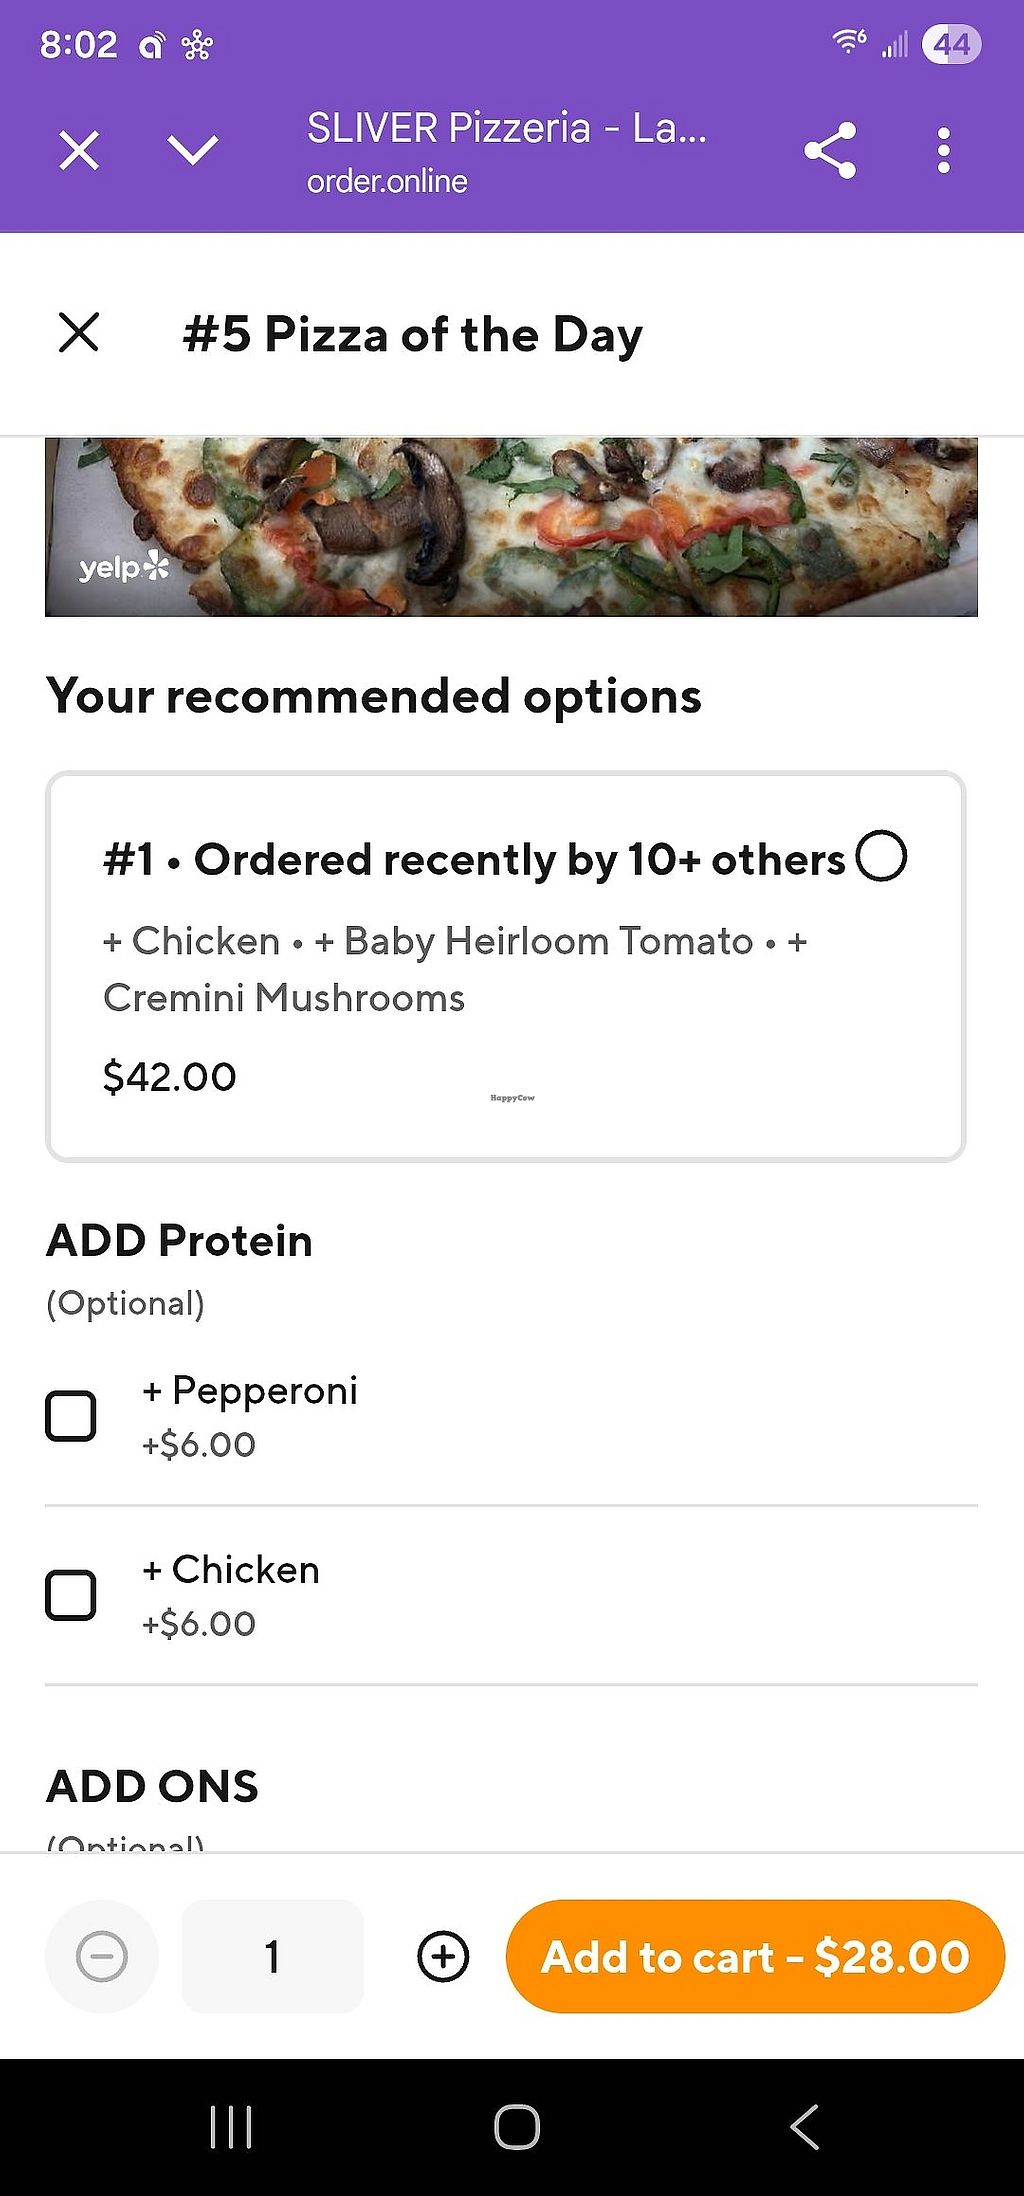
Task: Close the browser tab with X icon
Action: (x=79, y=151)
